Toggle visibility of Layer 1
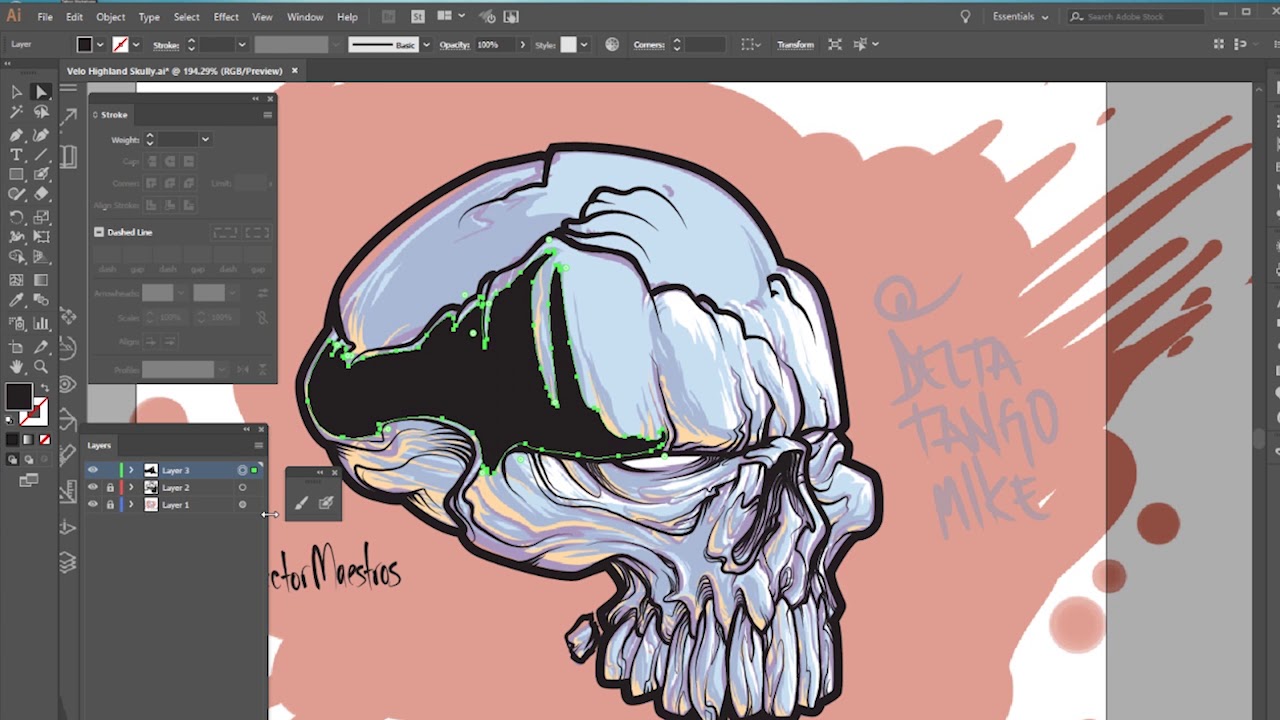 point(93,505)
